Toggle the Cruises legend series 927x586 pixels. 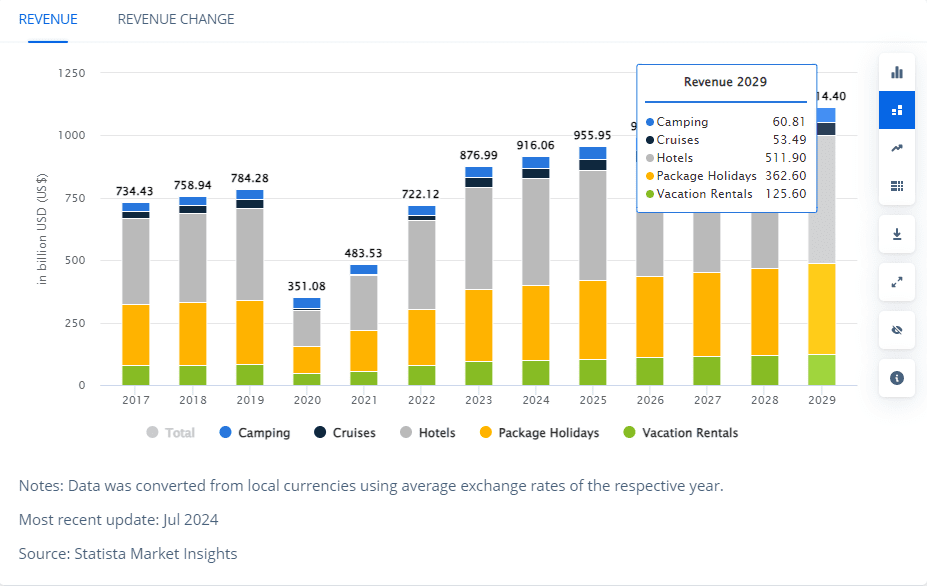click(x=345, y=433)
